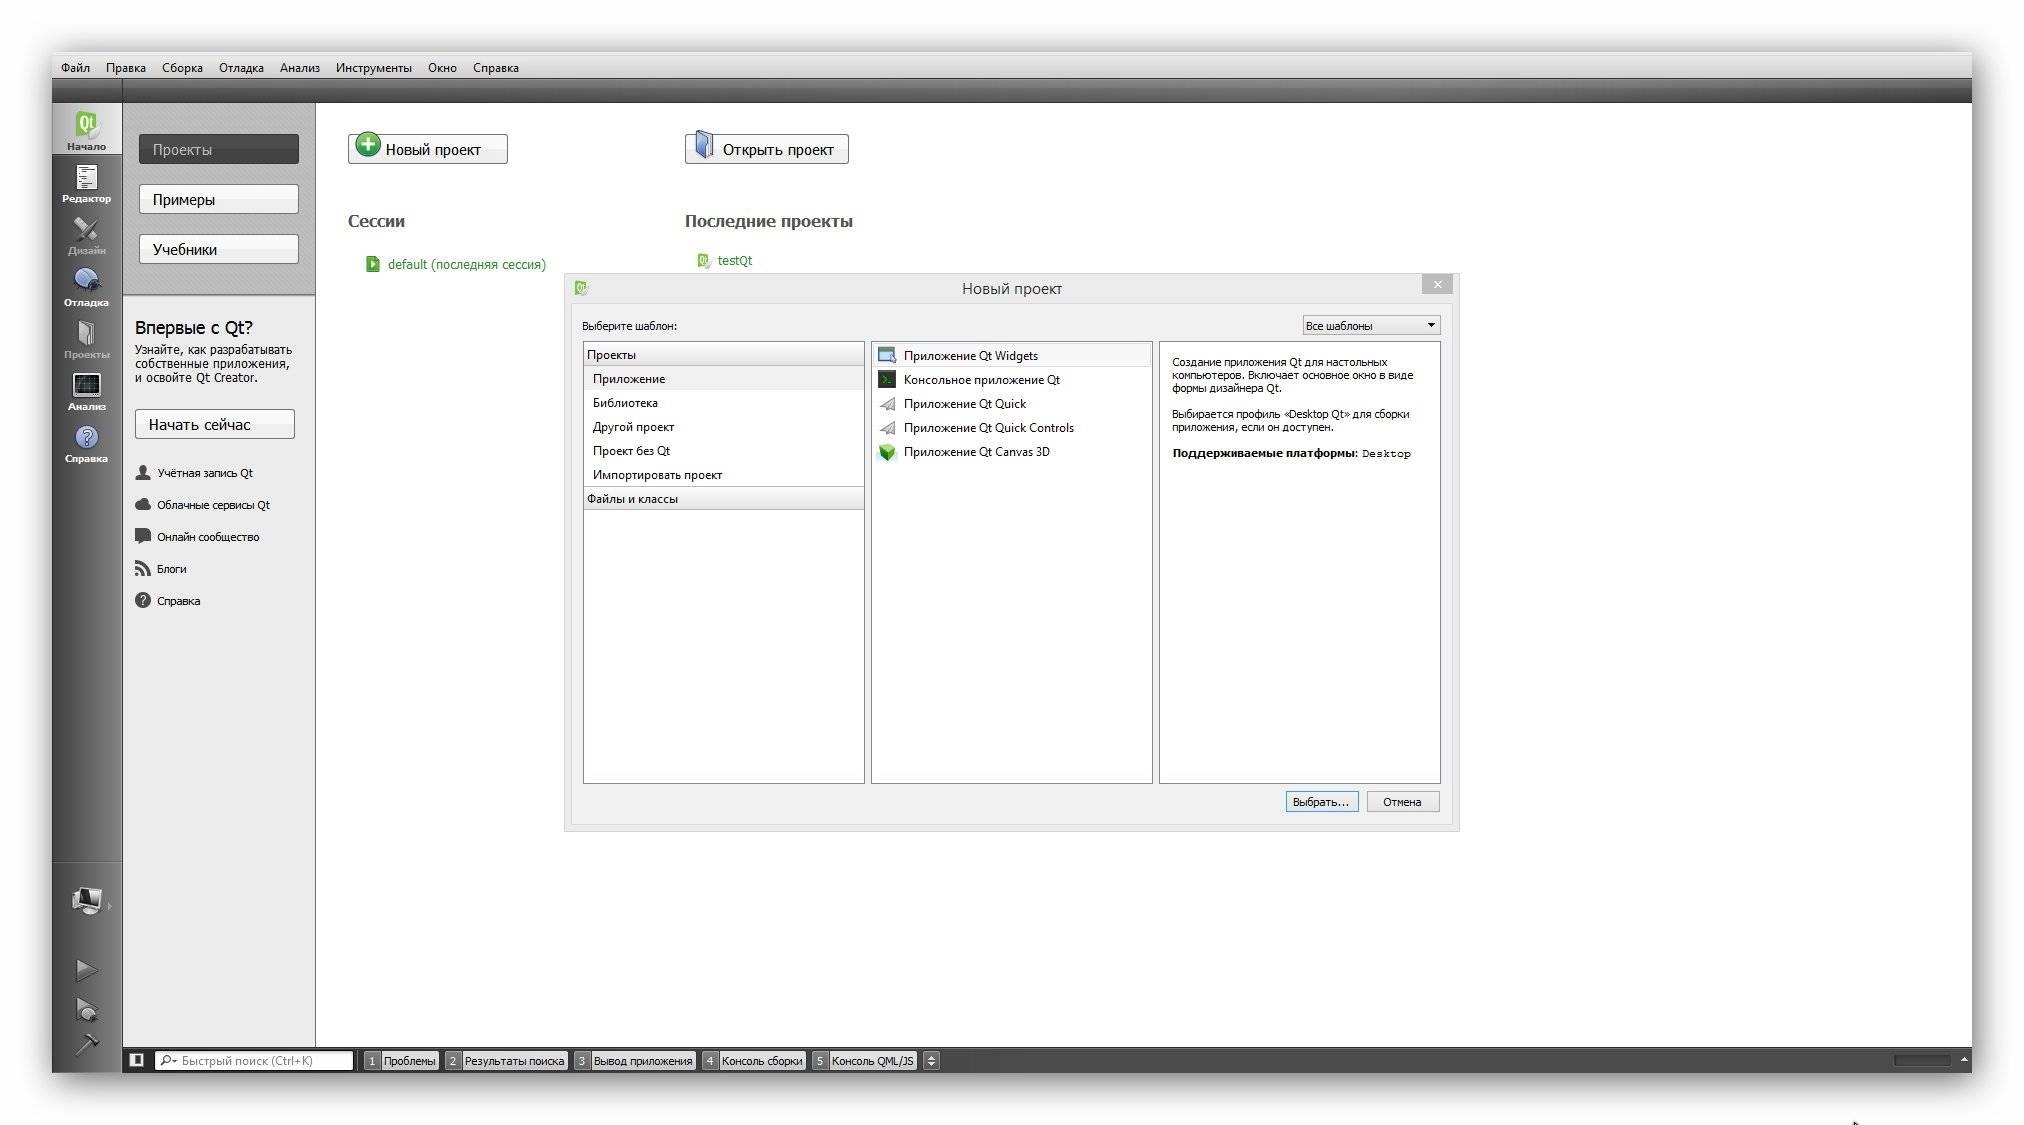Viewport: 2024px width, 1125px height.
Task: Open the Вывод приложения output pane
Action: pos(635,1060)
